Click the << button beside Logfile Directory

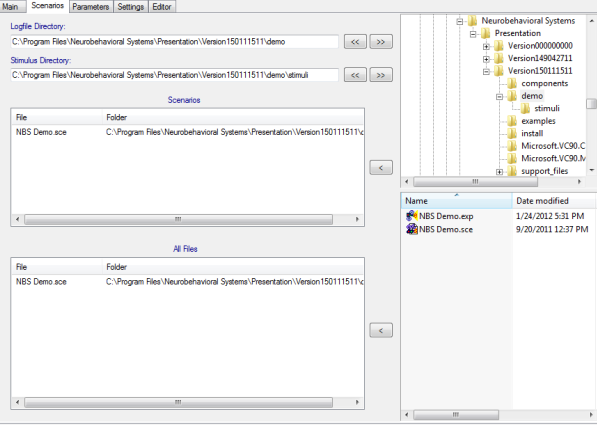[x=355, y=42]
